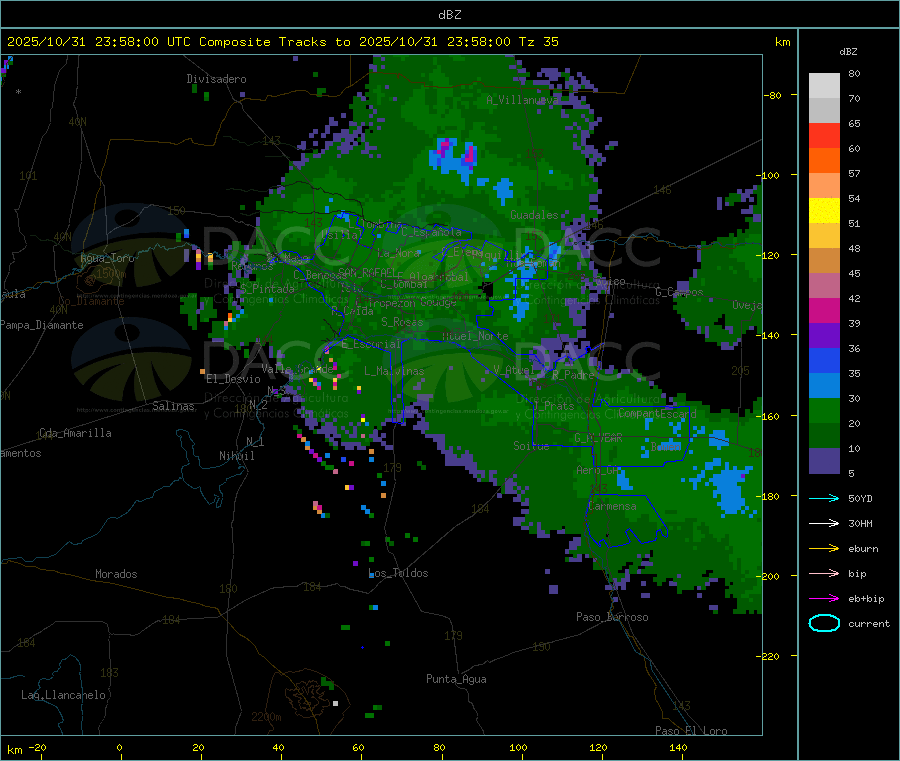900x761 pixels.
Task: Click the Paso_El_Loro map label
Action: 691,731
